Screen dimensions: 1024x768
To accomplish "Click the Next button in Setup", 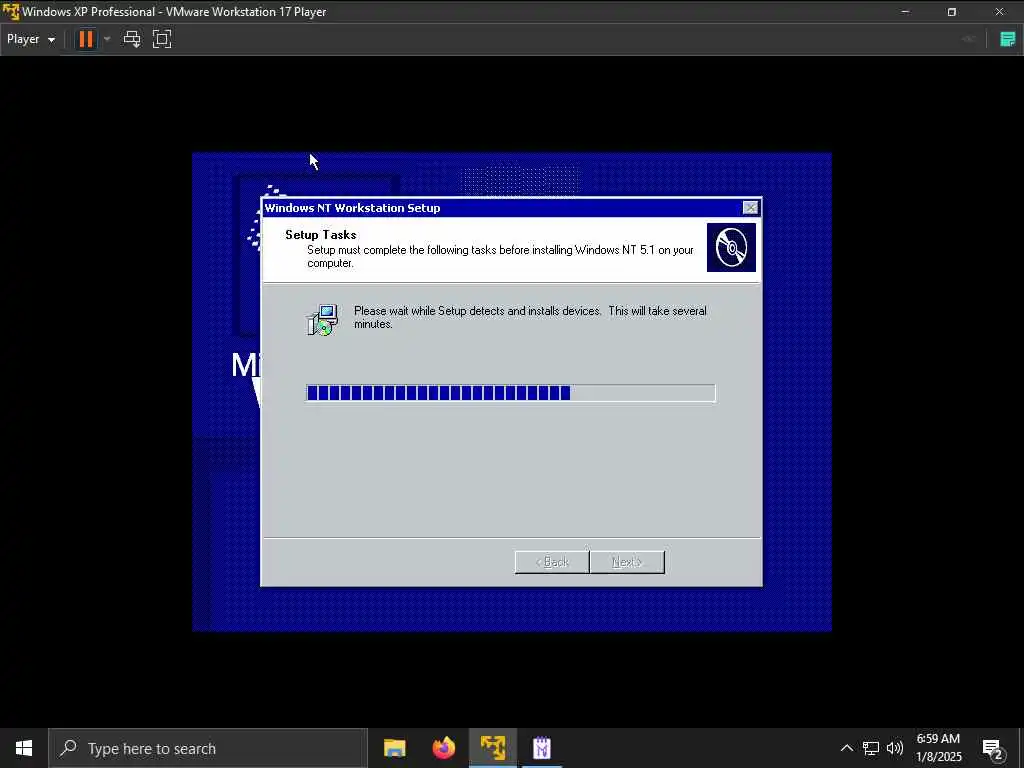I will pos(627,562).
